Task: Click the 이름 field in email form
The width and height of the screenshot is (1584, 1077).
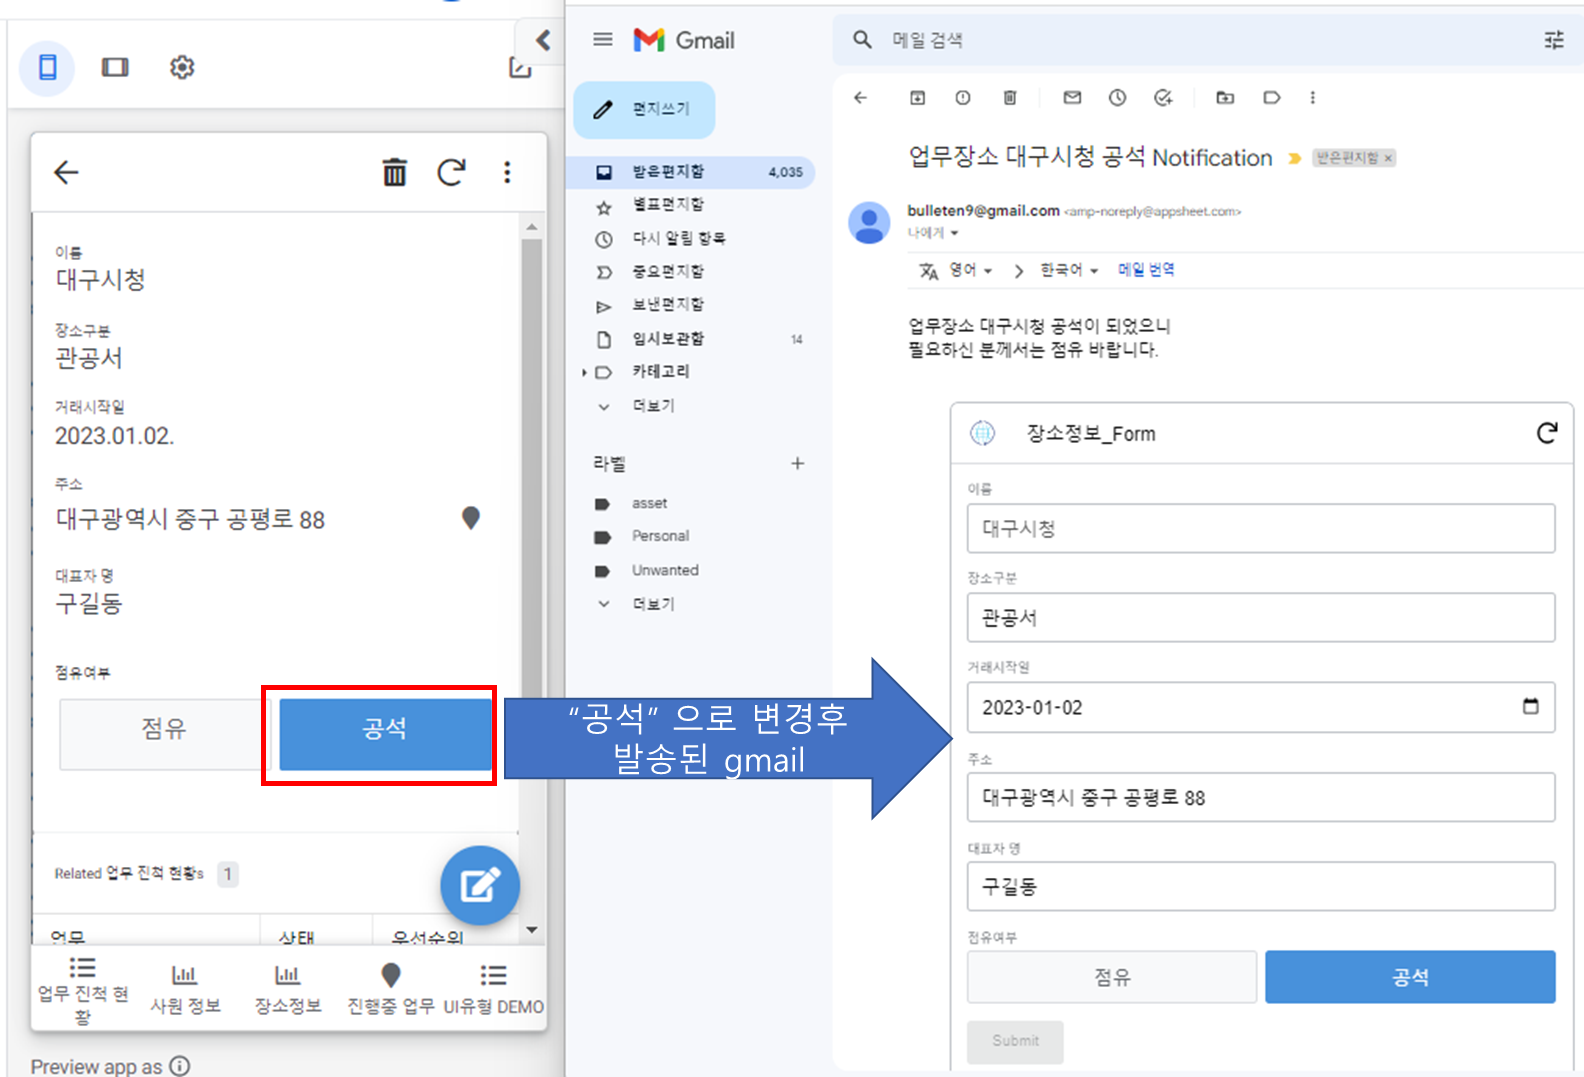Action: 1260,528
